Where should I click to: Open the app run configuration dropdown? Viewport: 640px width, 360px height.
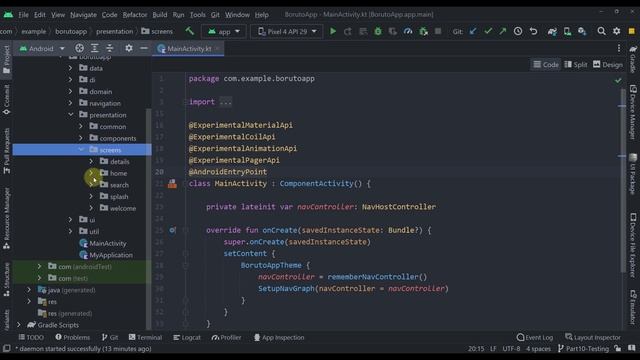click(224, 31)
